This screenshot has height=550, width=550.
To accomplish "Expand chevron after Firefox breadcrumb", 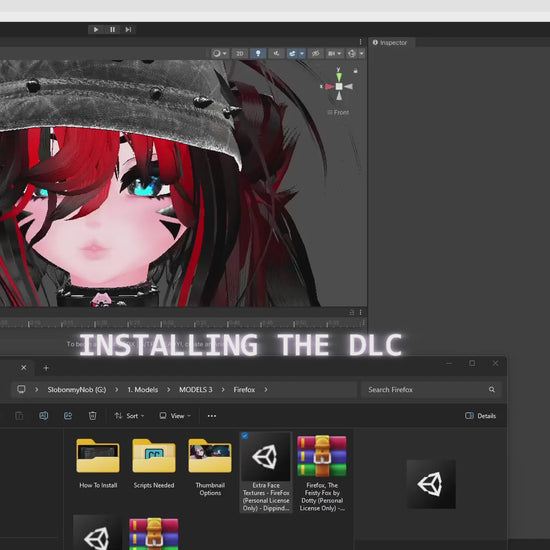I will coord(266,390).
